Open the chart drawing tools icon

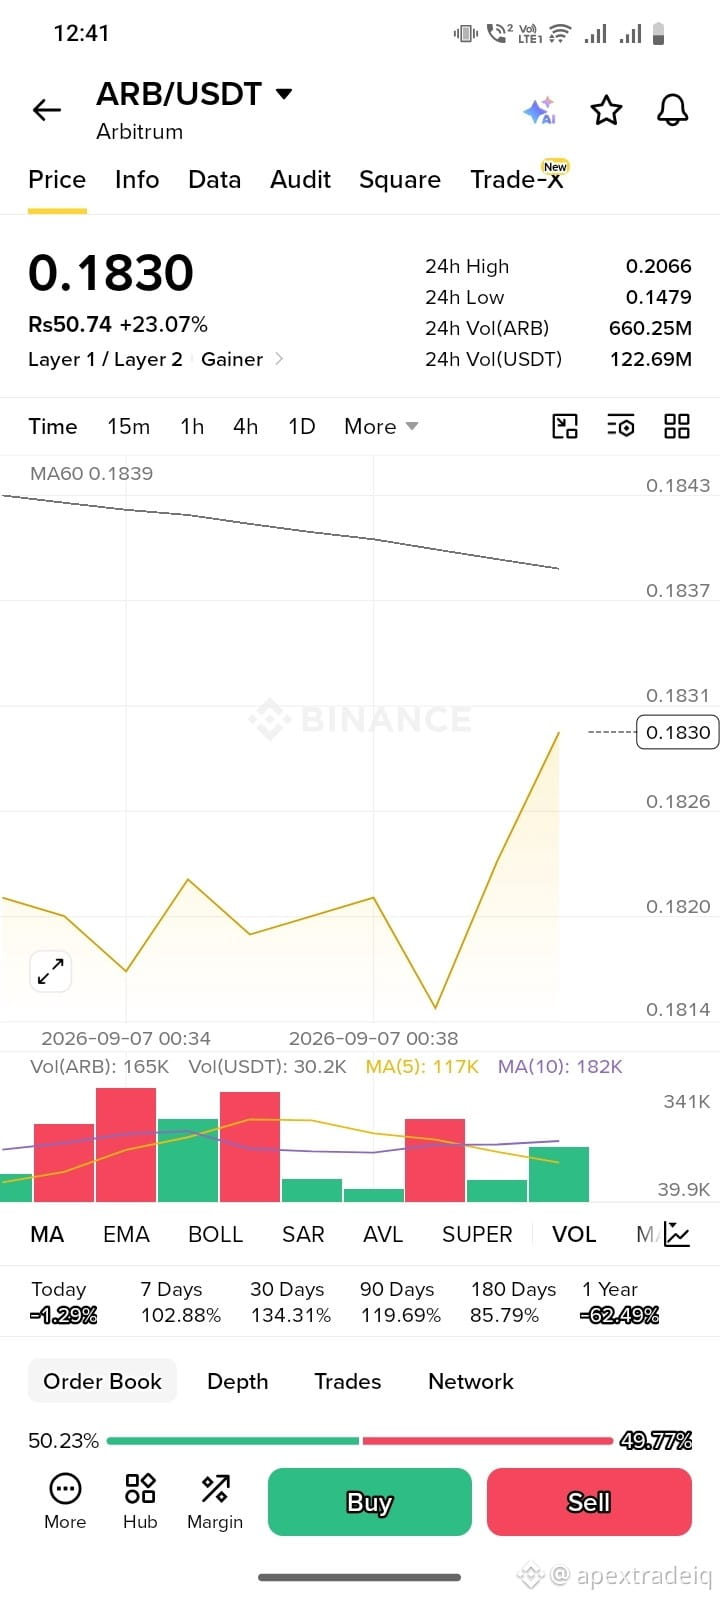(565, 426)
